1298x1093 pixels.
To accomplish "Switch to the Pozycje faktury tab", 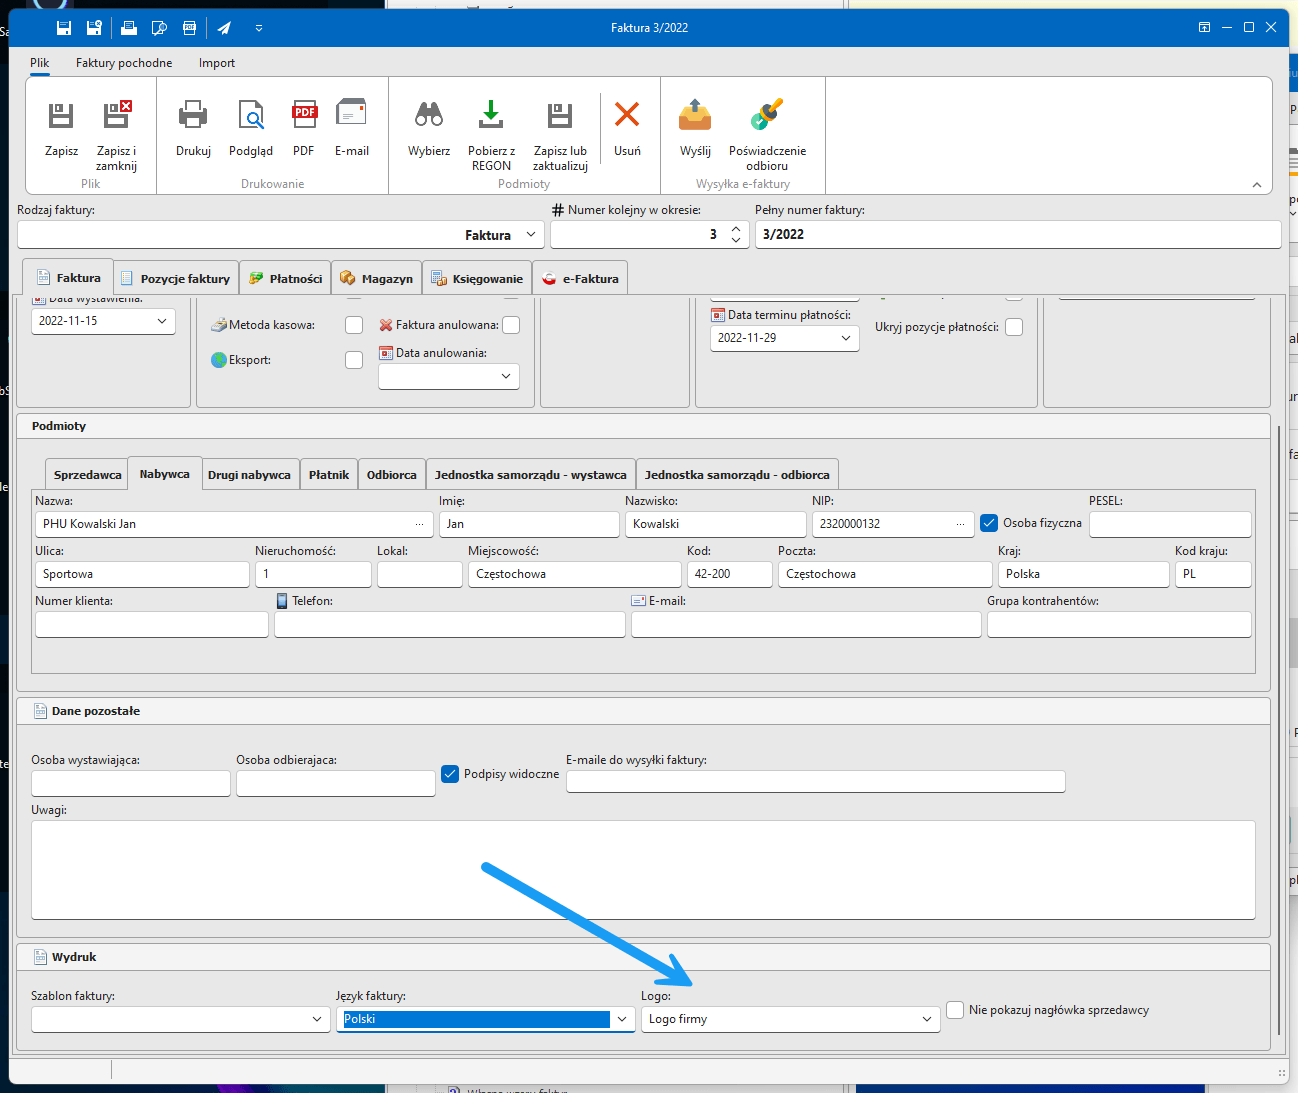I will [175, 279].
